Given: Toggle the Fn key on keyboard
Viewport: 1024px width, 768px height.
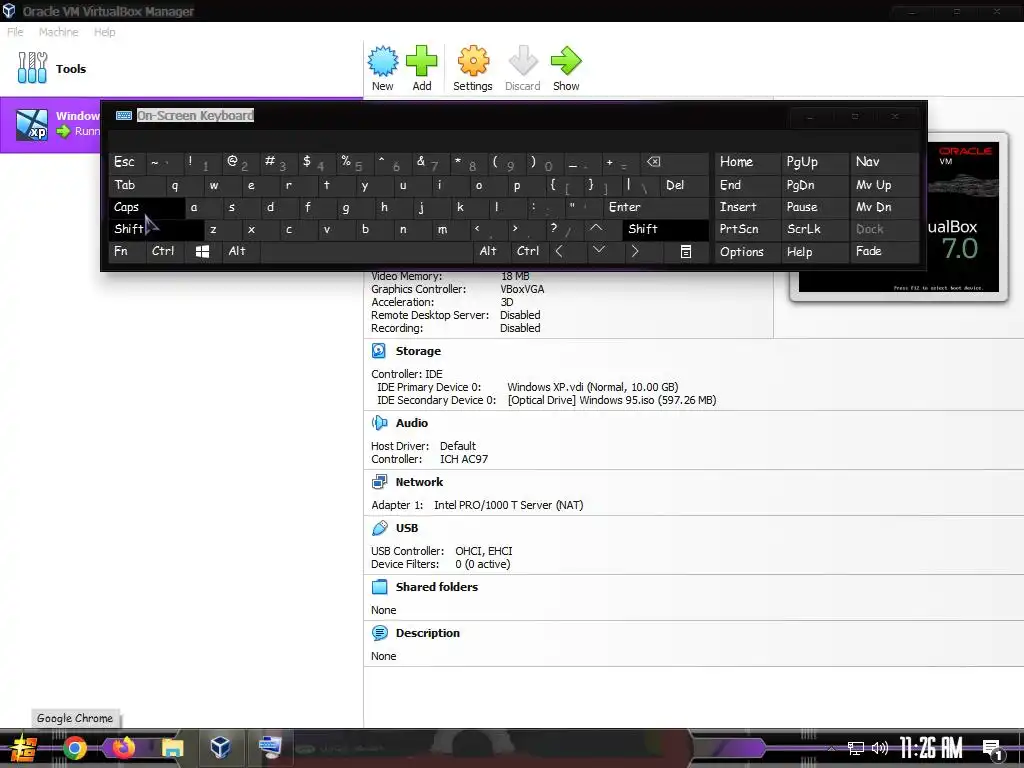Looking at the screenshot, I should pyautogui.click(x=127, y=251).
